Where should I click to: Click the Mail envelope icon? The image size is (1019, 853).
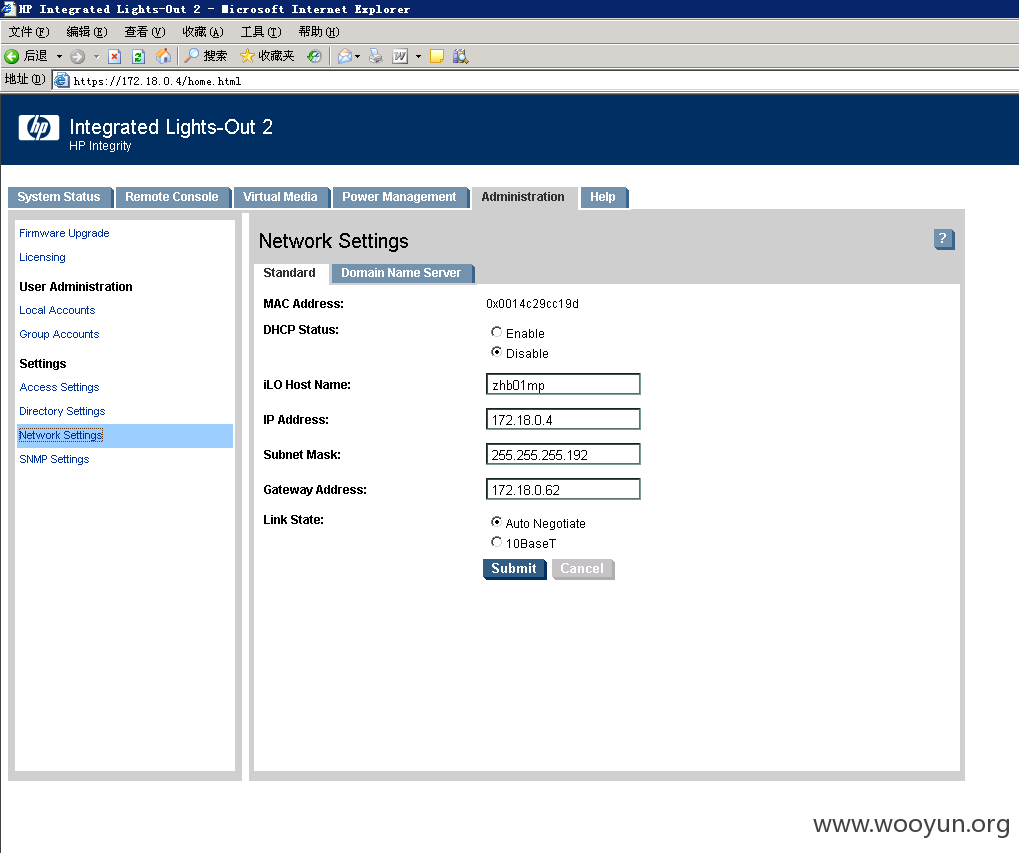coord(344,57)
